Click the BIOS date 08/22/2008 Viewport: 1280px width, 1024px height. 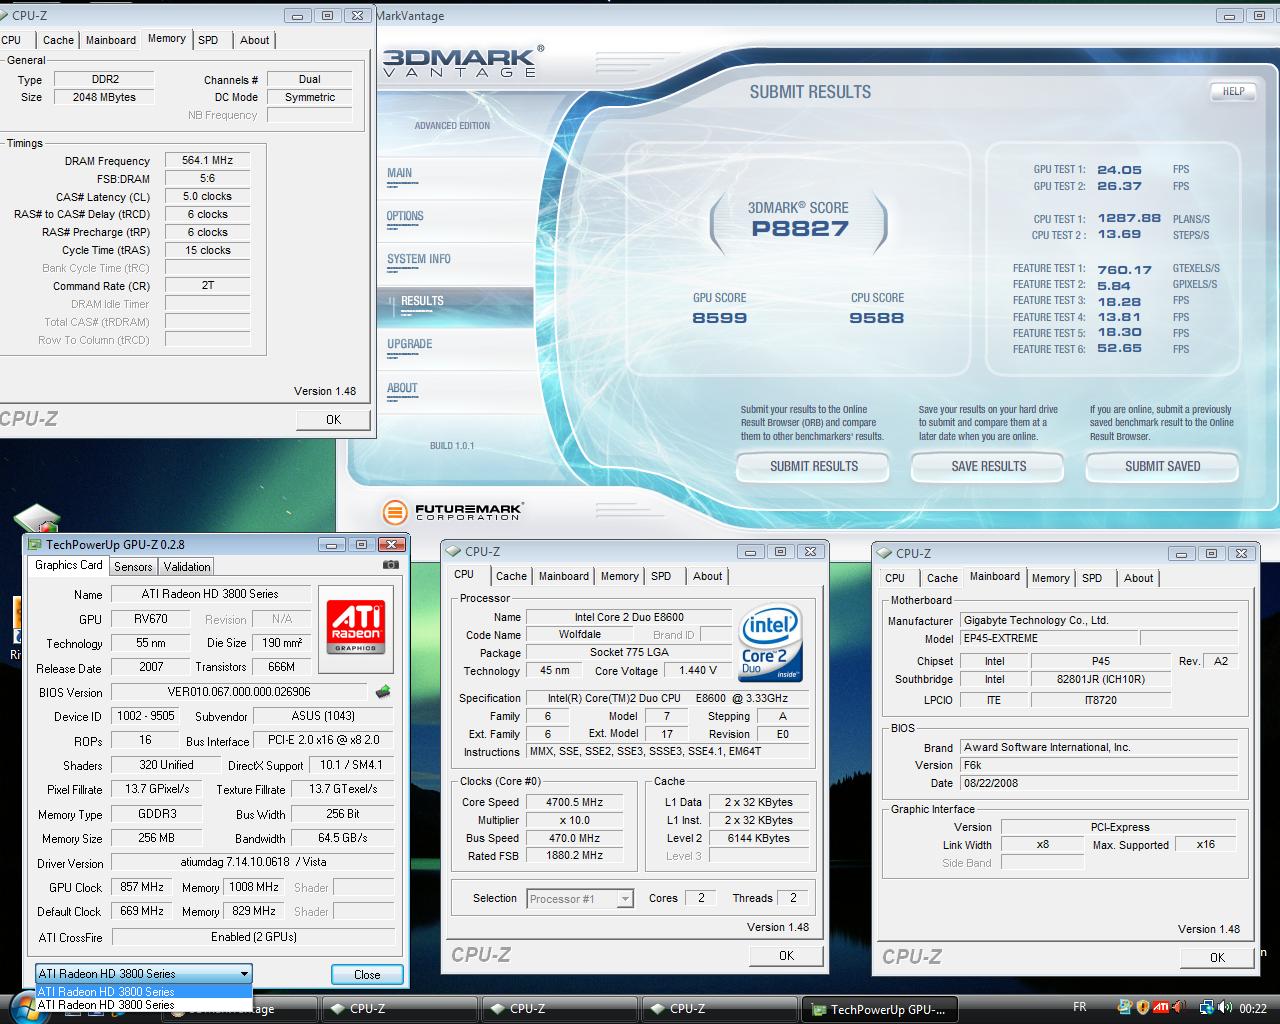coord(1098,784)
